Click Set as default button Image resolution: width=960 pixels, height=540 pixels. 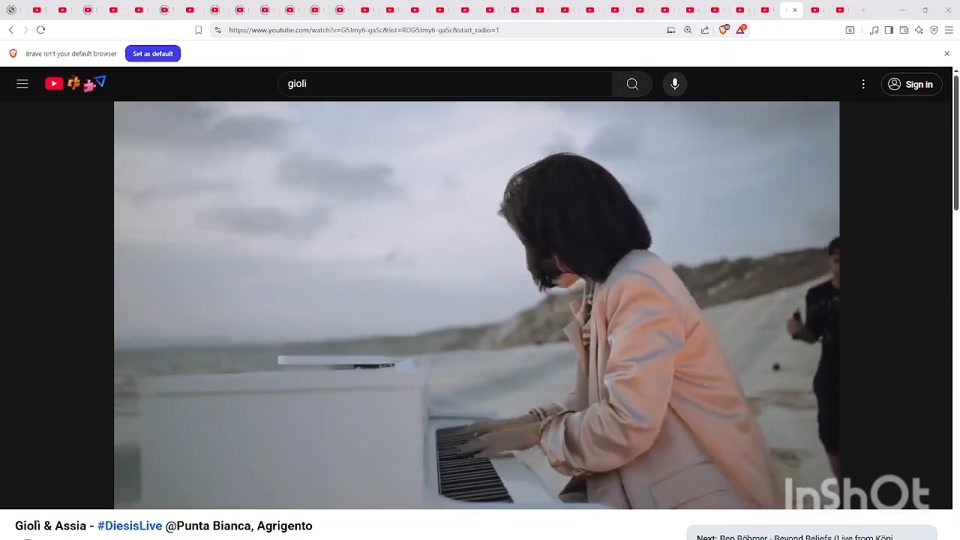pyautogui.click(x=152, y=53)
